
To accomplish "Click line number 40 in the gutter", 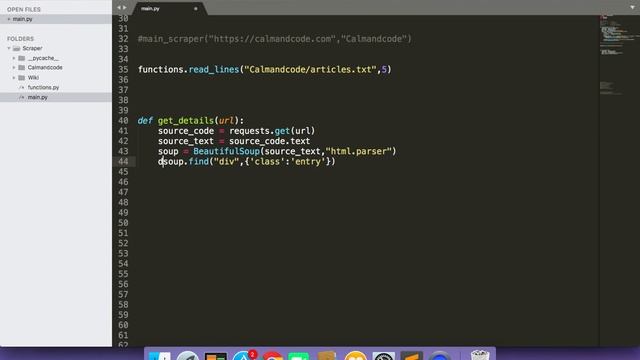I will pos(123,121).
